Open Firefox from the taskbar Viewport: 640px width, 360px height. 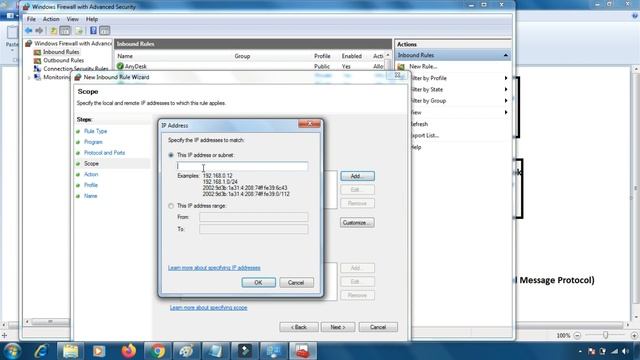[x=129, y=351]
